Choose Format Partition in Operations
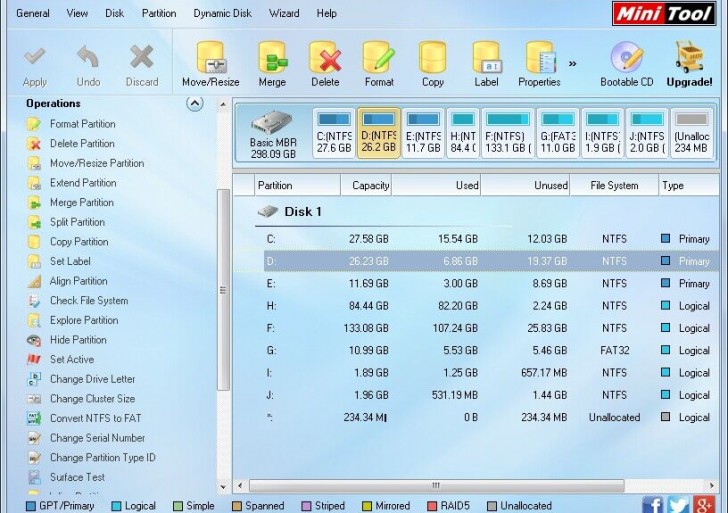Screen dimensions: 728x513 [x=83, y=124]
